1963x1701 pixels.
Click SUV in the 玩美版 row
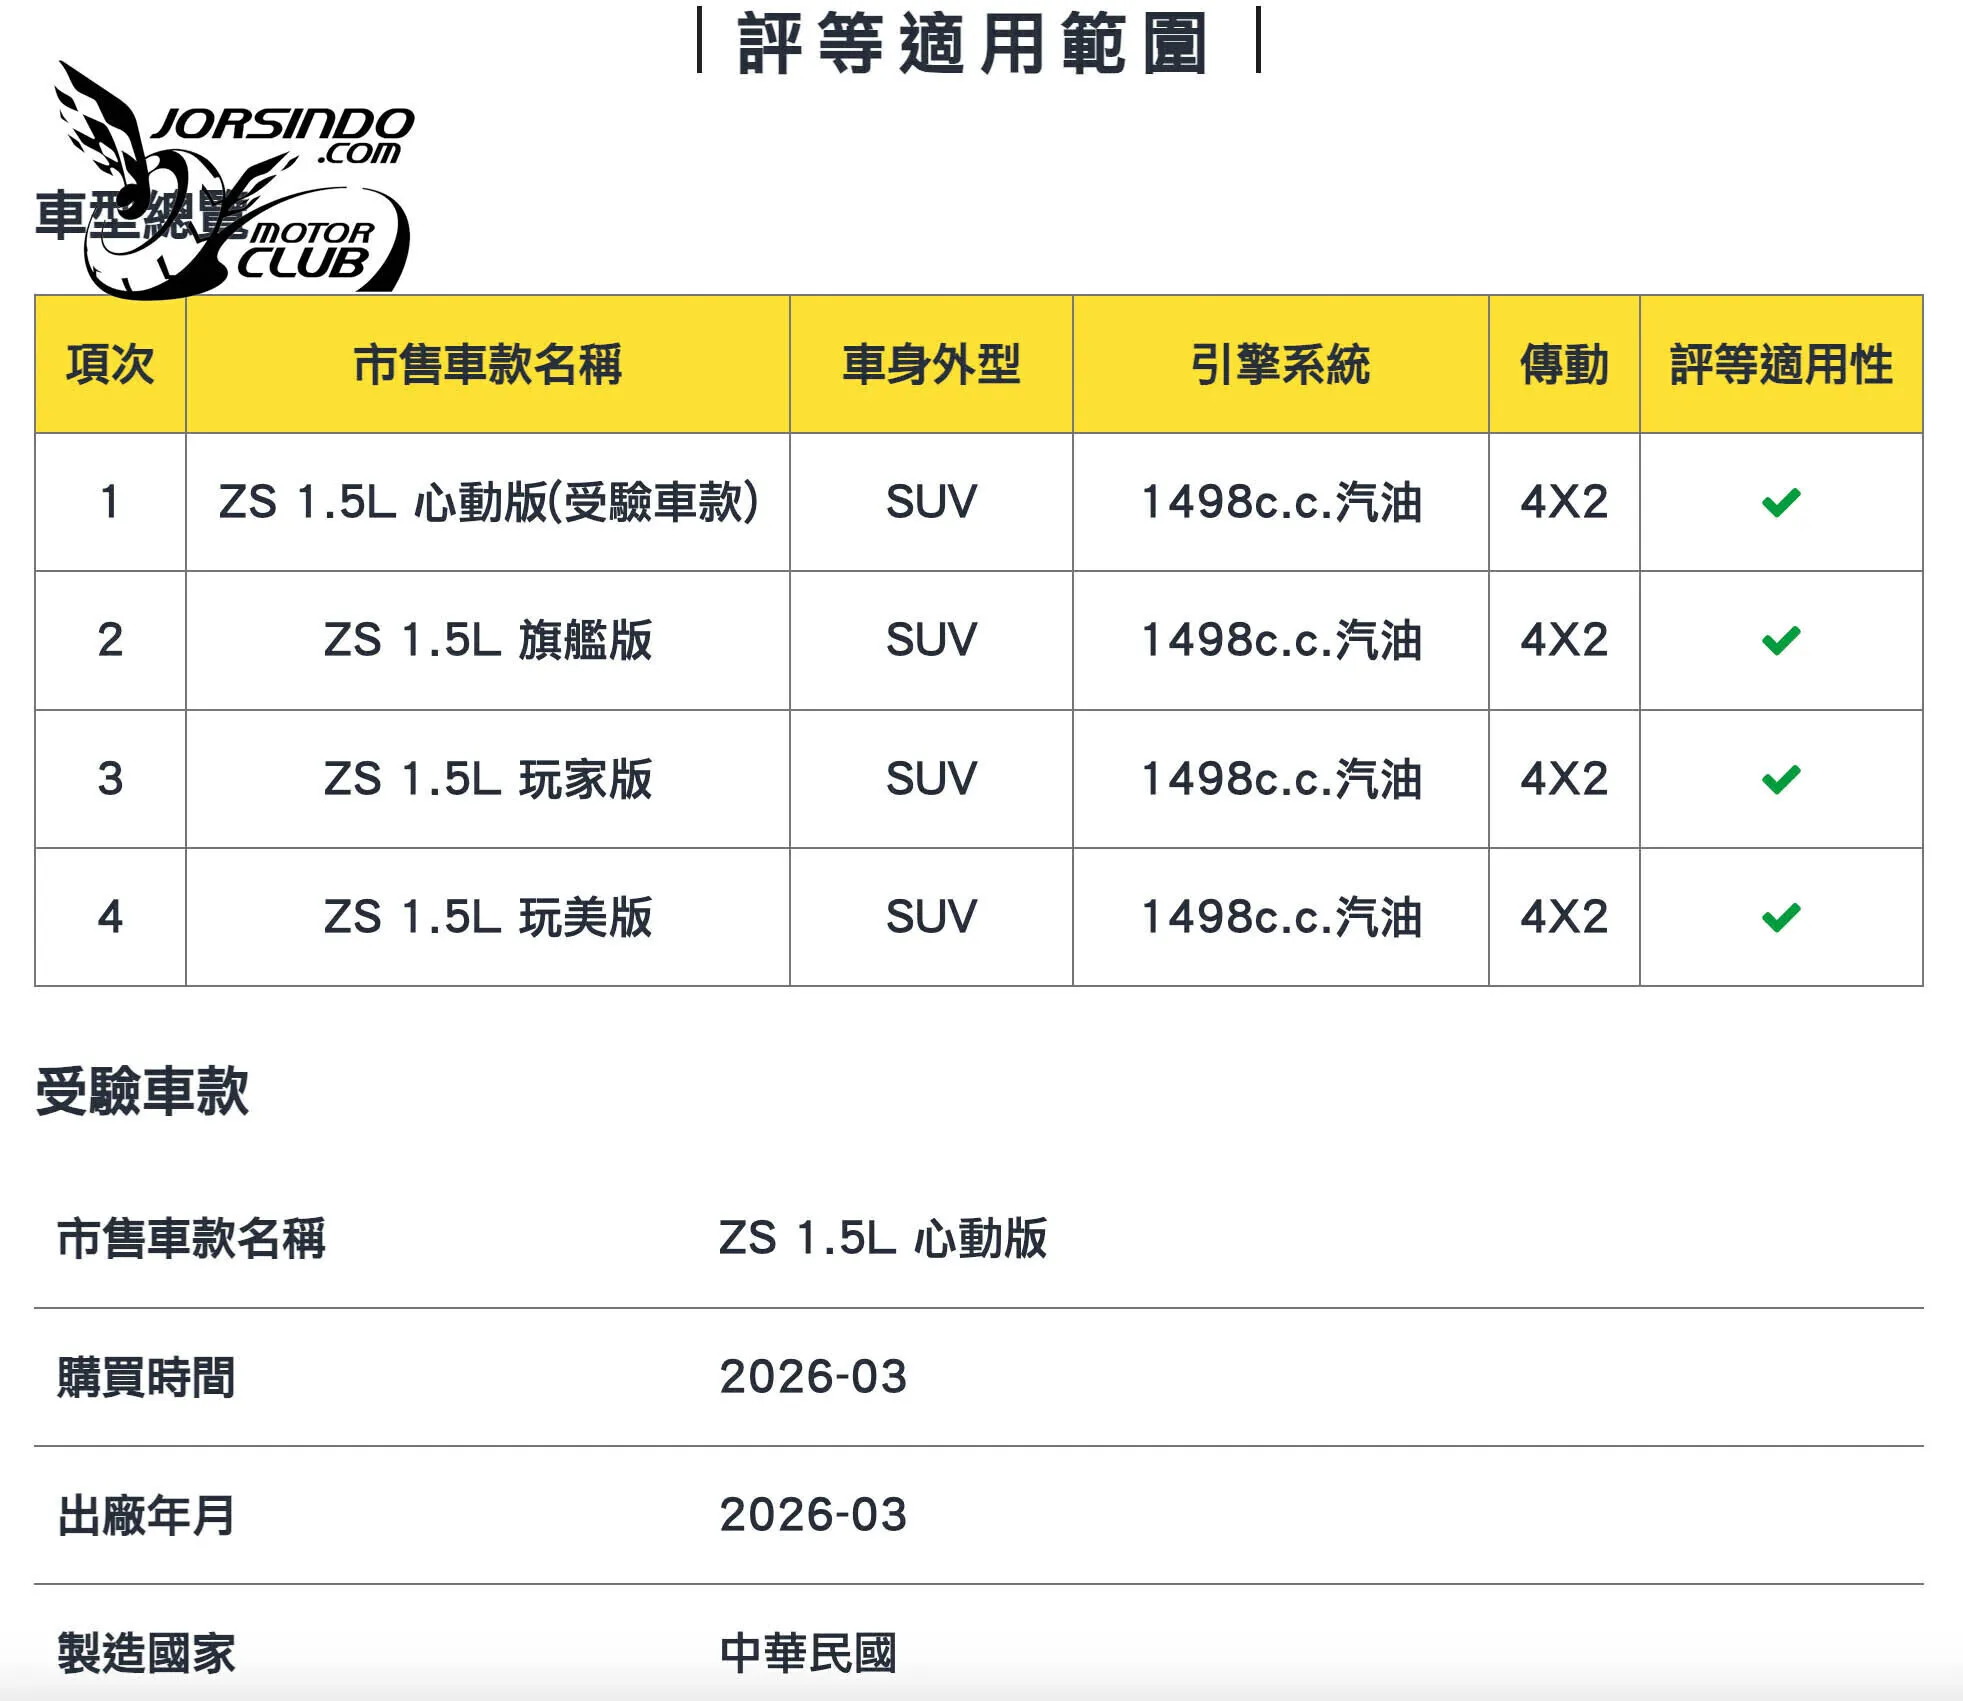point(931,917)
